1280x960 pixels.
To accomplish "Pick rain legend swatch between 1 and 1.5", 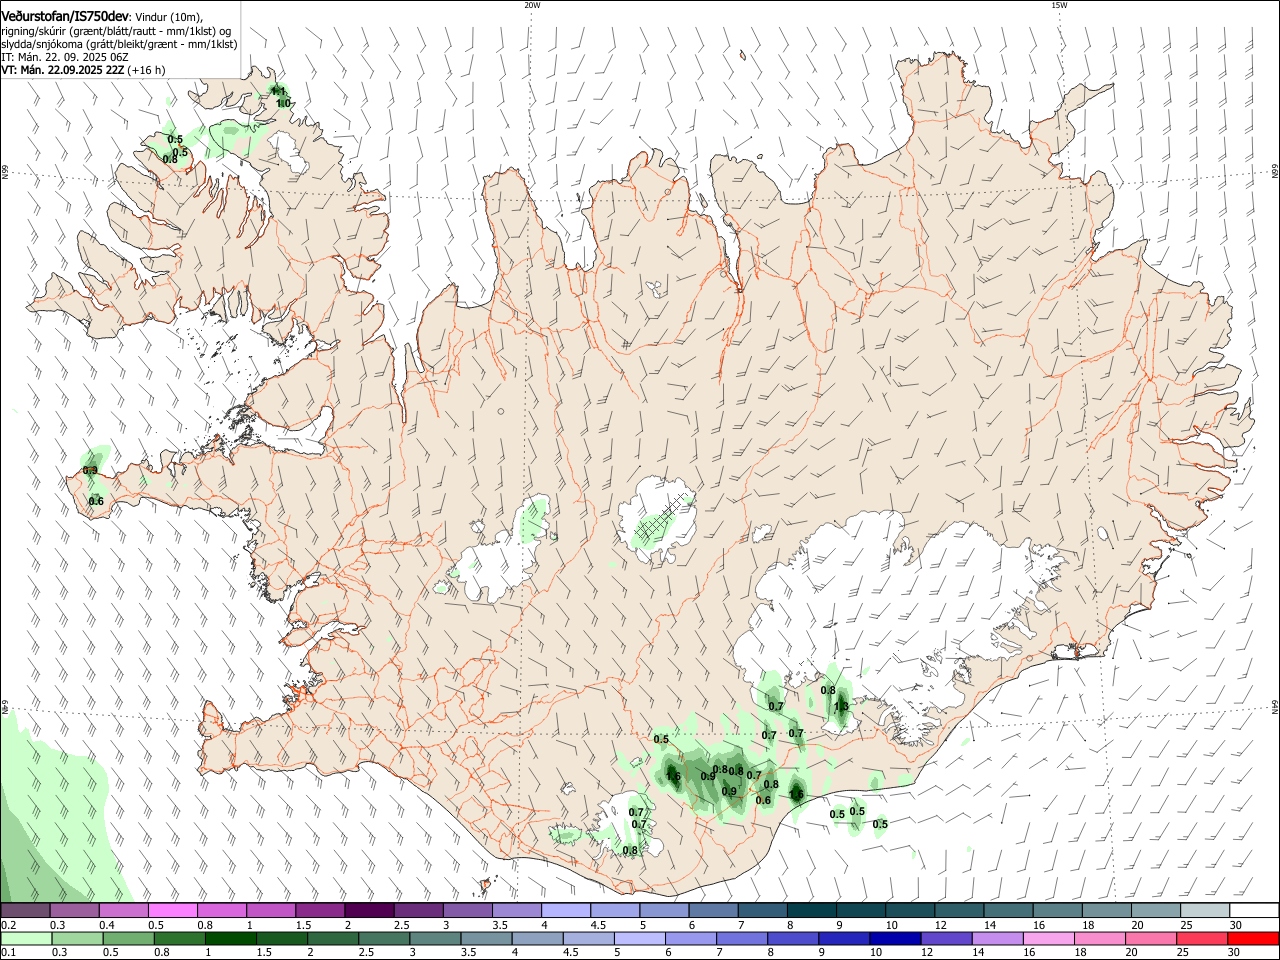I will coord(230,938).
